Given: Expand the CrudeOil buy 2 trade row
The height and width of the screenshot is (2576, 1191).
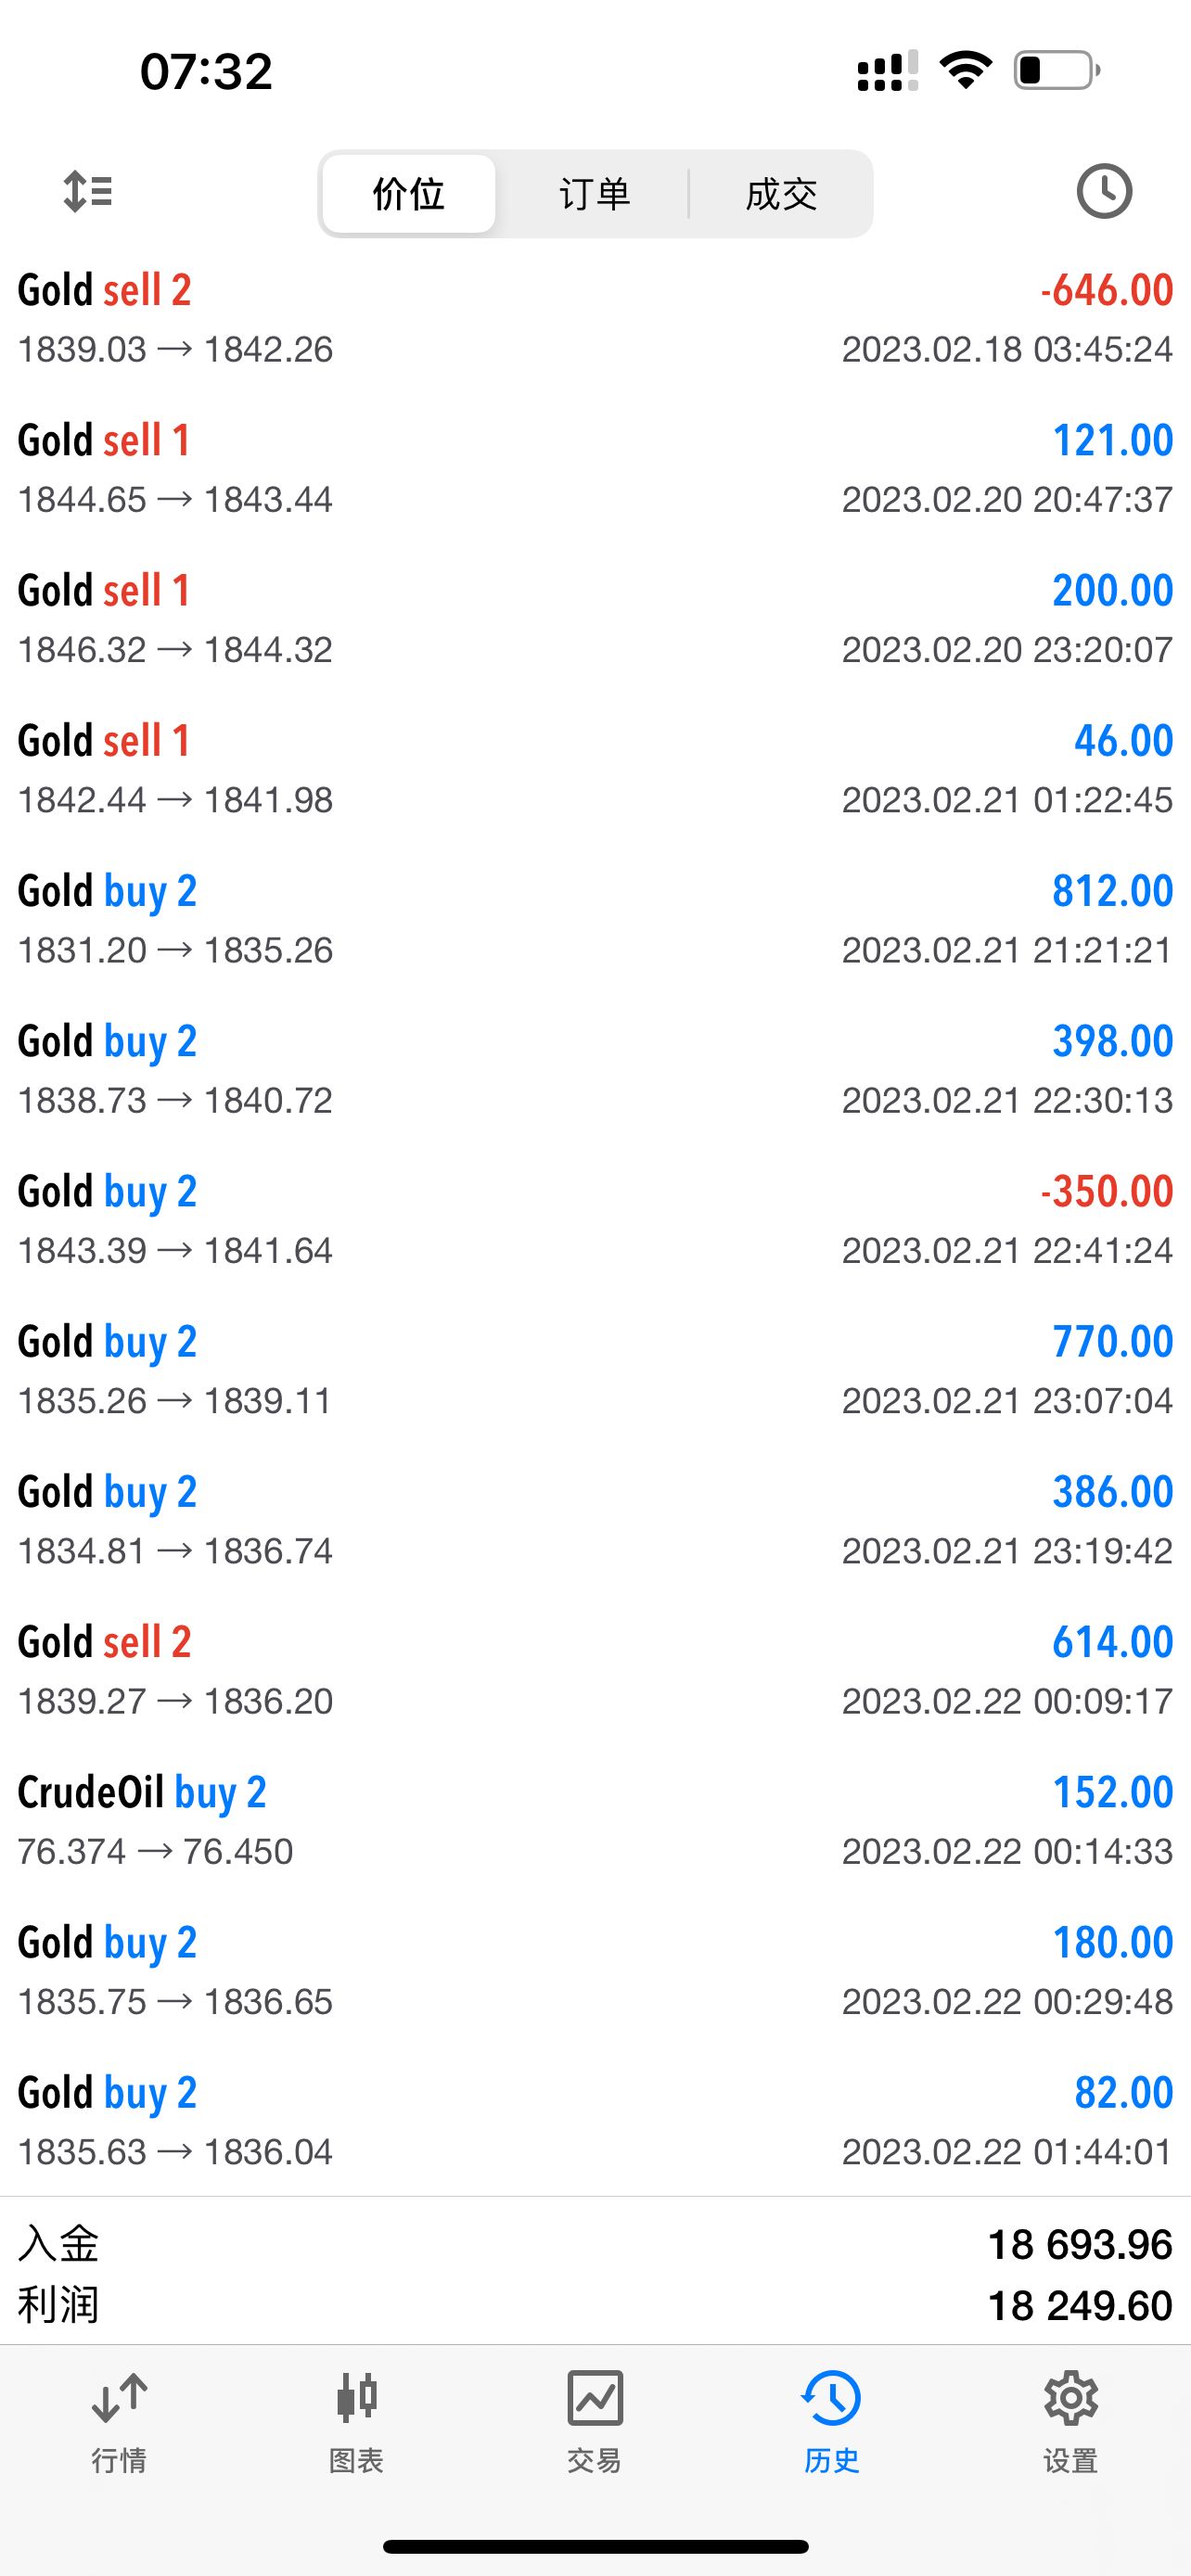Looking at the screenshot, I should (x=595, y=1820).
